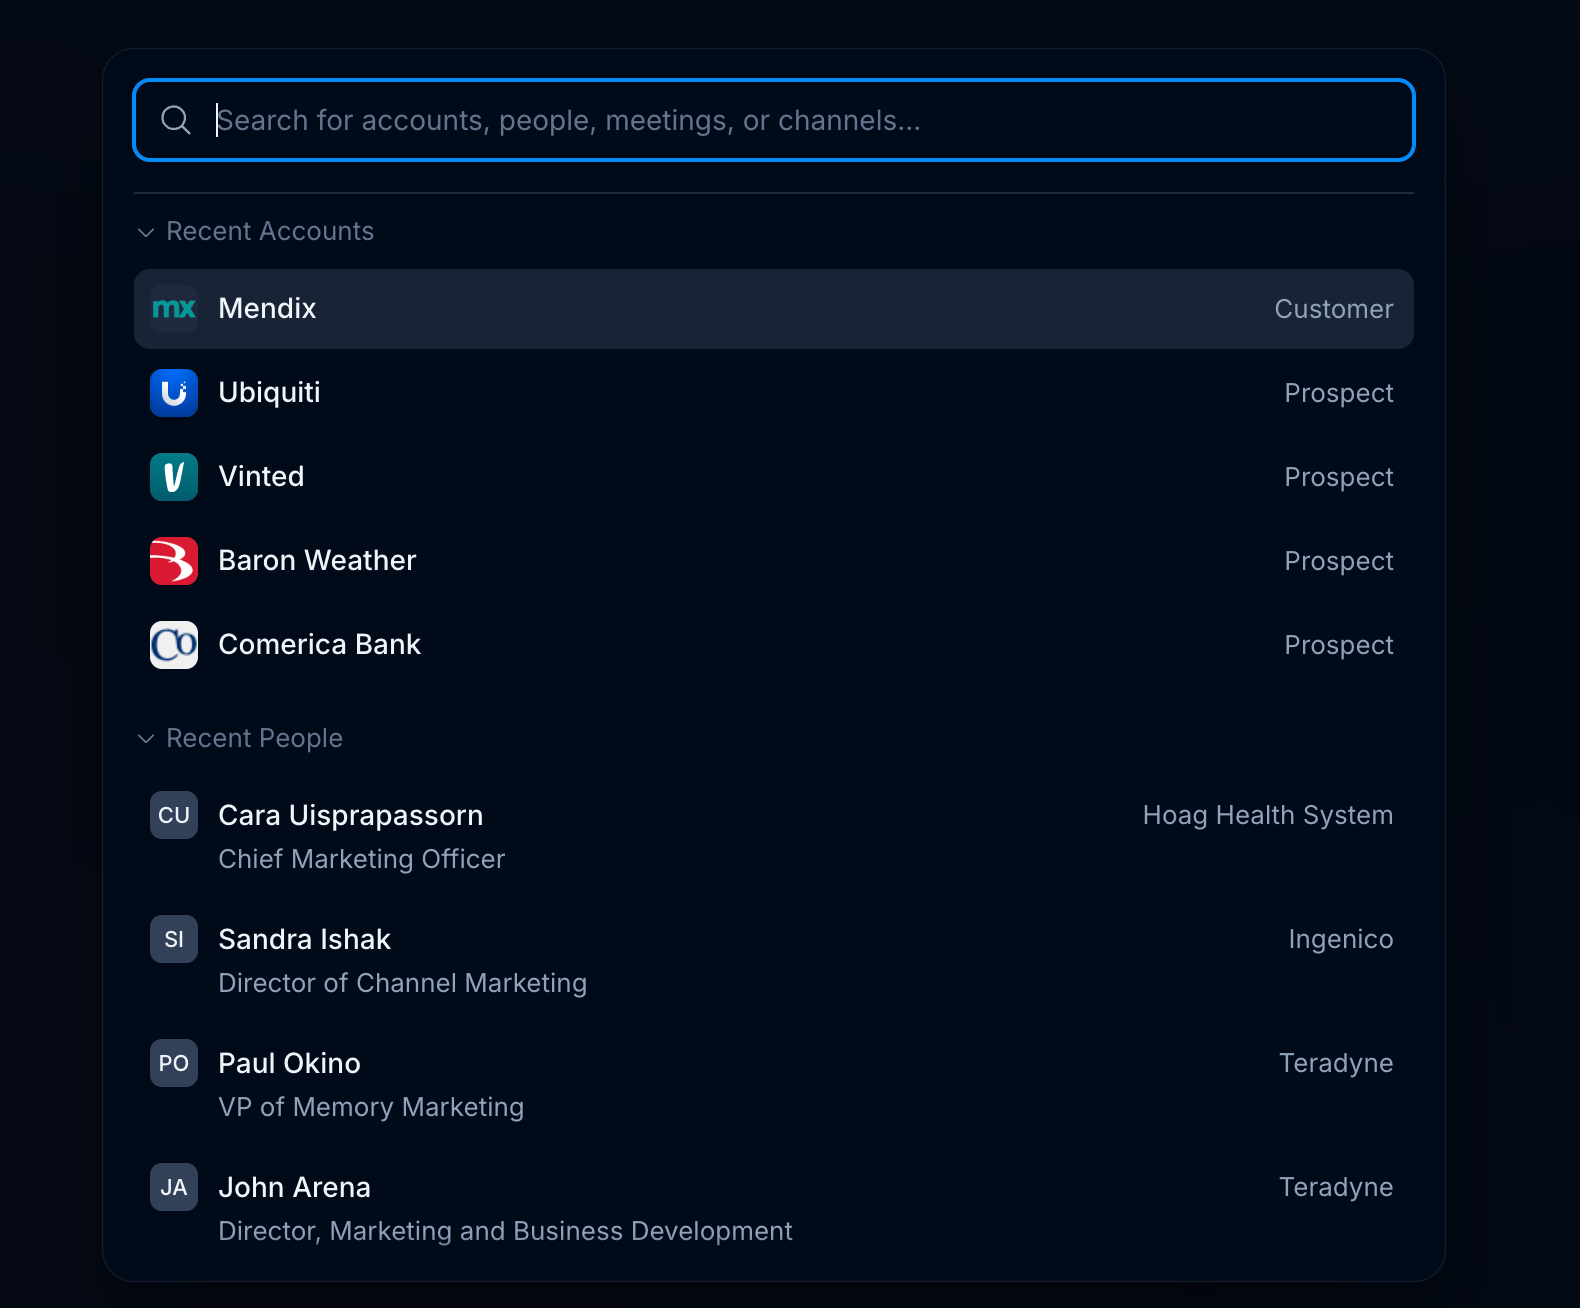Open the Ubiquiti account

[x=774, y=393]
